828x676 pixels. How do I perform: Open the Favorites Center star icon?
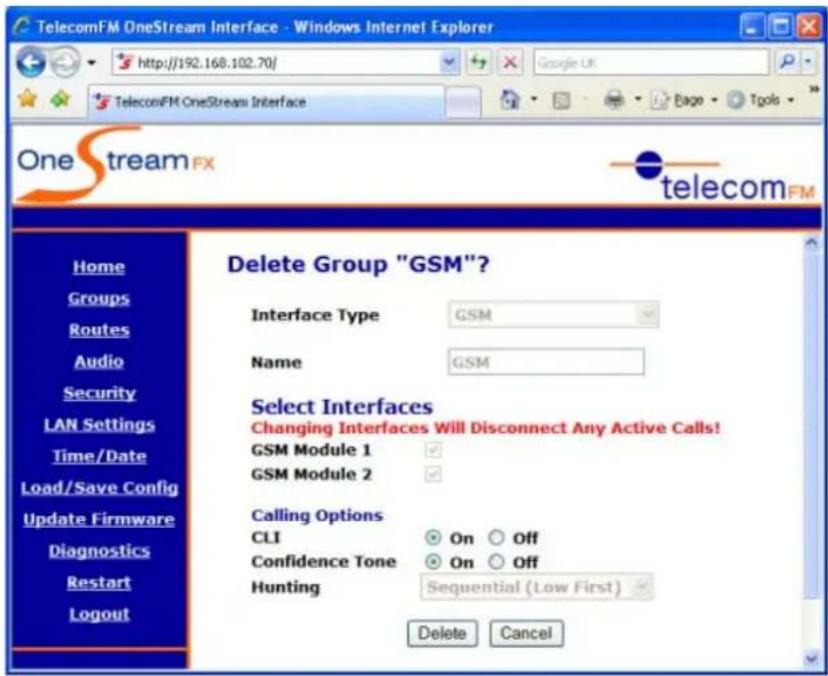pyautogui.click(x=27, y=98)
